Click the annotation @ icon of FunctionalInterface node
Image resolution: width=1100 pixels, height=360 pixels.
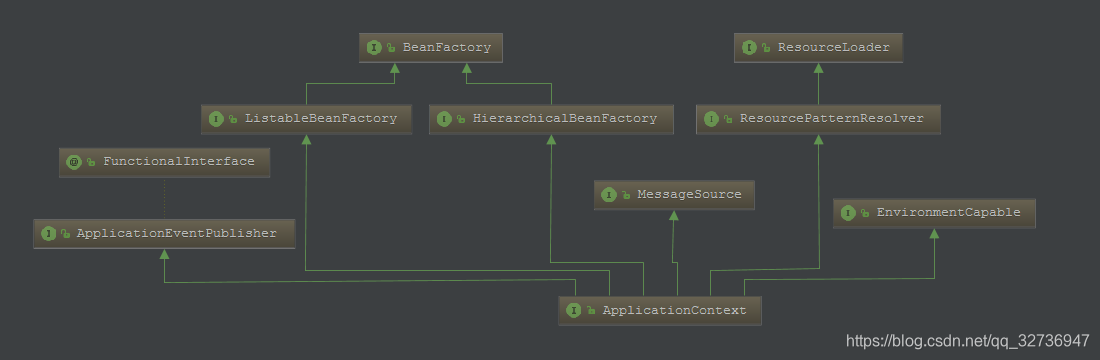(74, 162)
